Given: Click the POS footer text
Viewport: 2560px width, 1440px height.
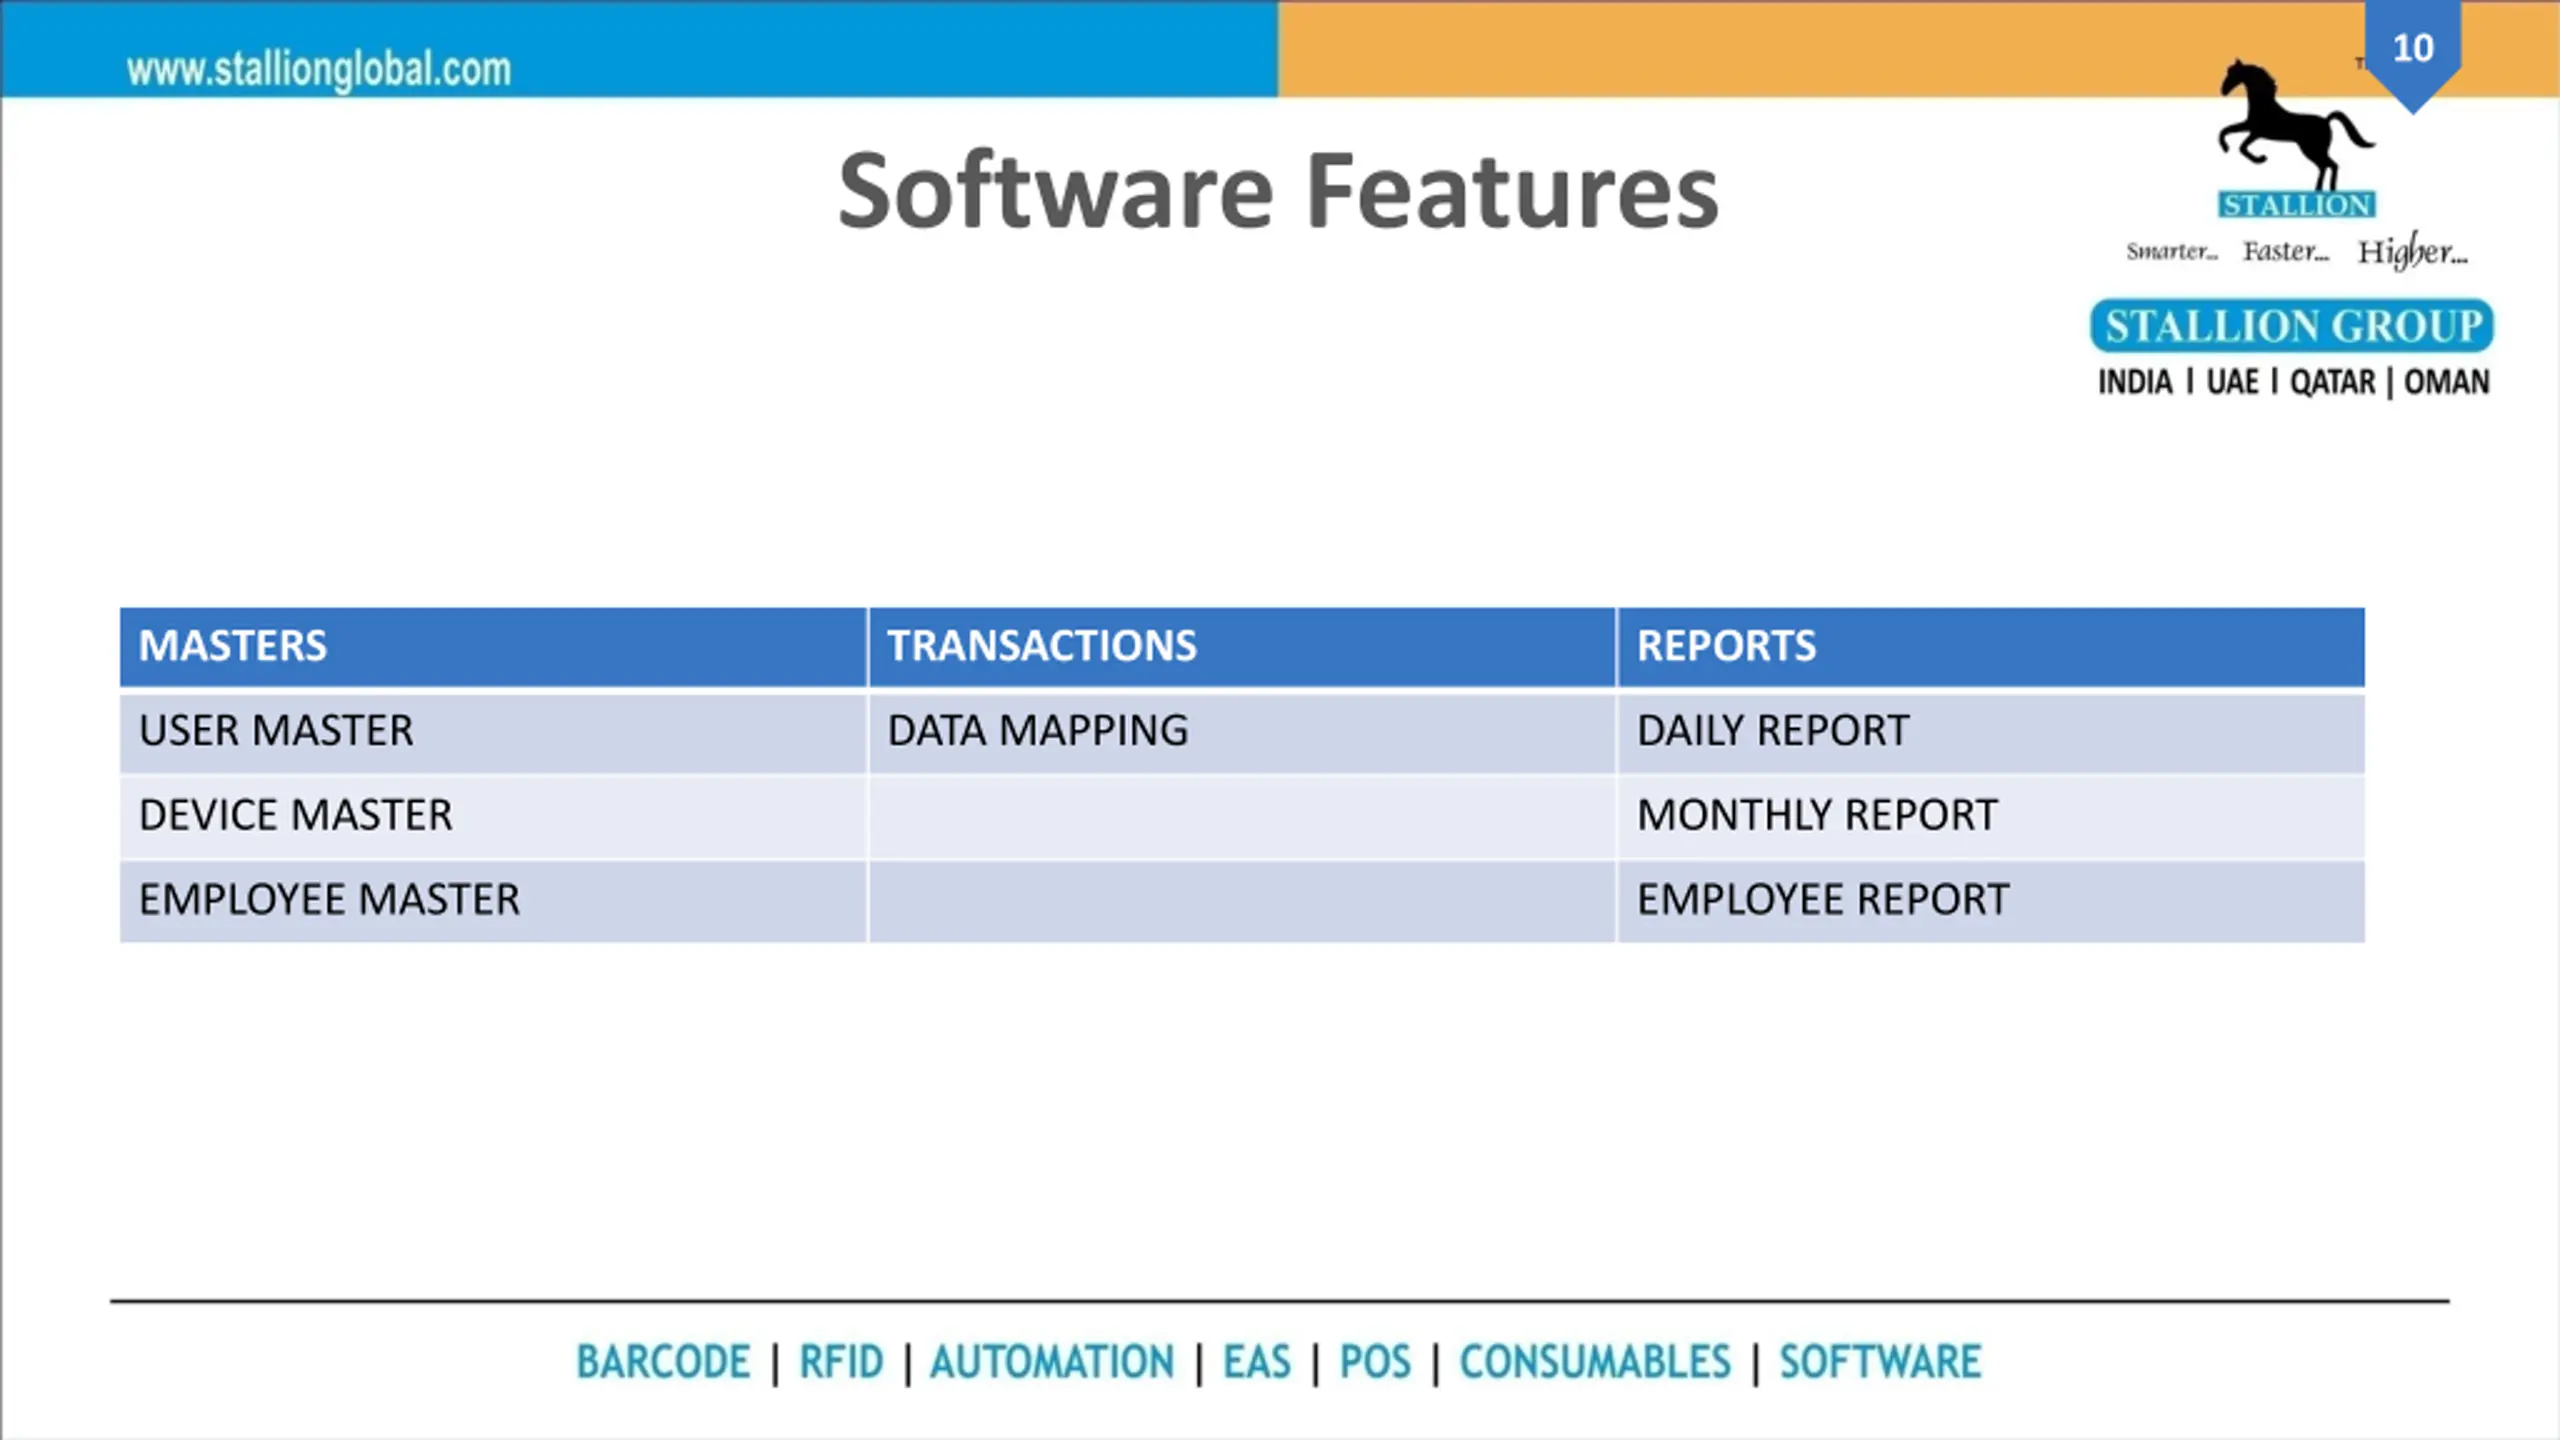Looking at the screenshot, I should [1375, 1362].
